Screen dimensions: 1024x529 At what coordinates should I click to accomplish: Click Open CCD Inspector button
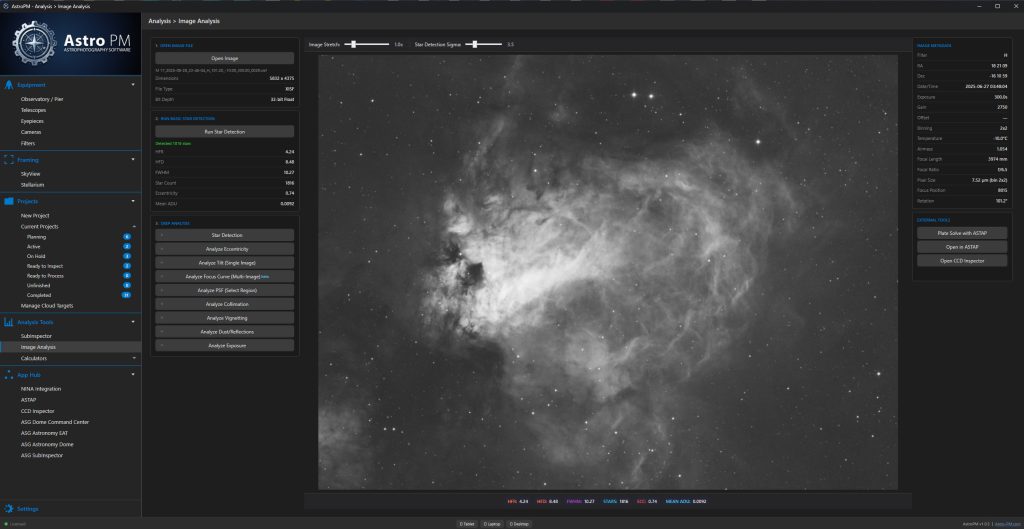click(962, 261)
